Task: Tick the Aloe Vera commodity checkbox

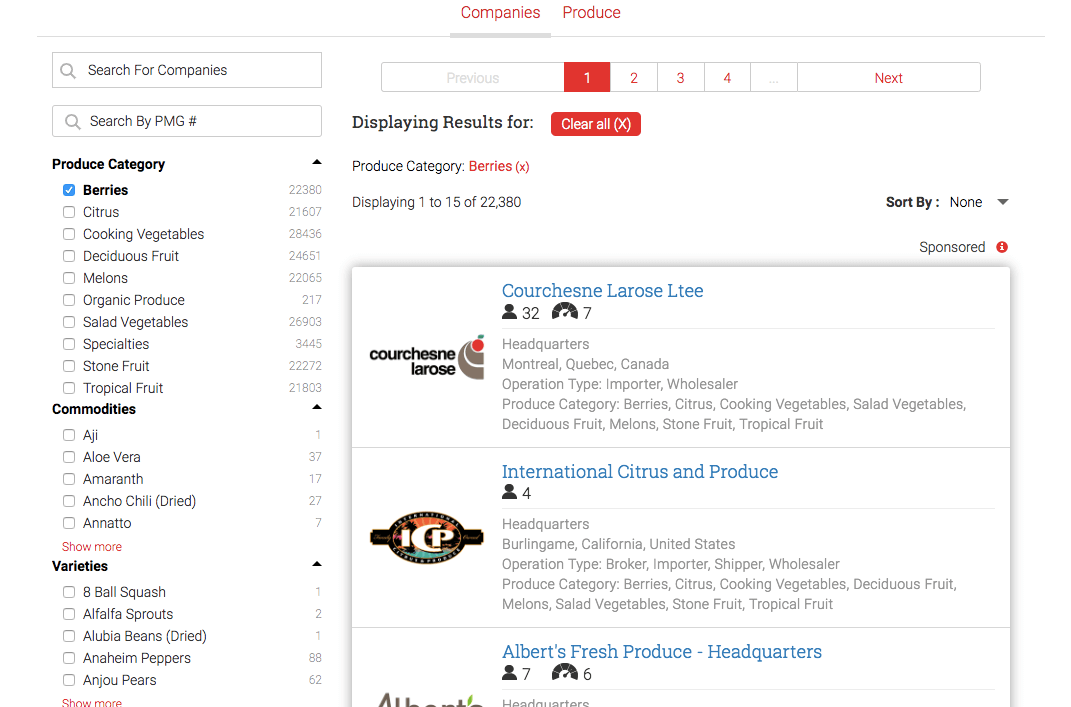Action: coord(69,457)
